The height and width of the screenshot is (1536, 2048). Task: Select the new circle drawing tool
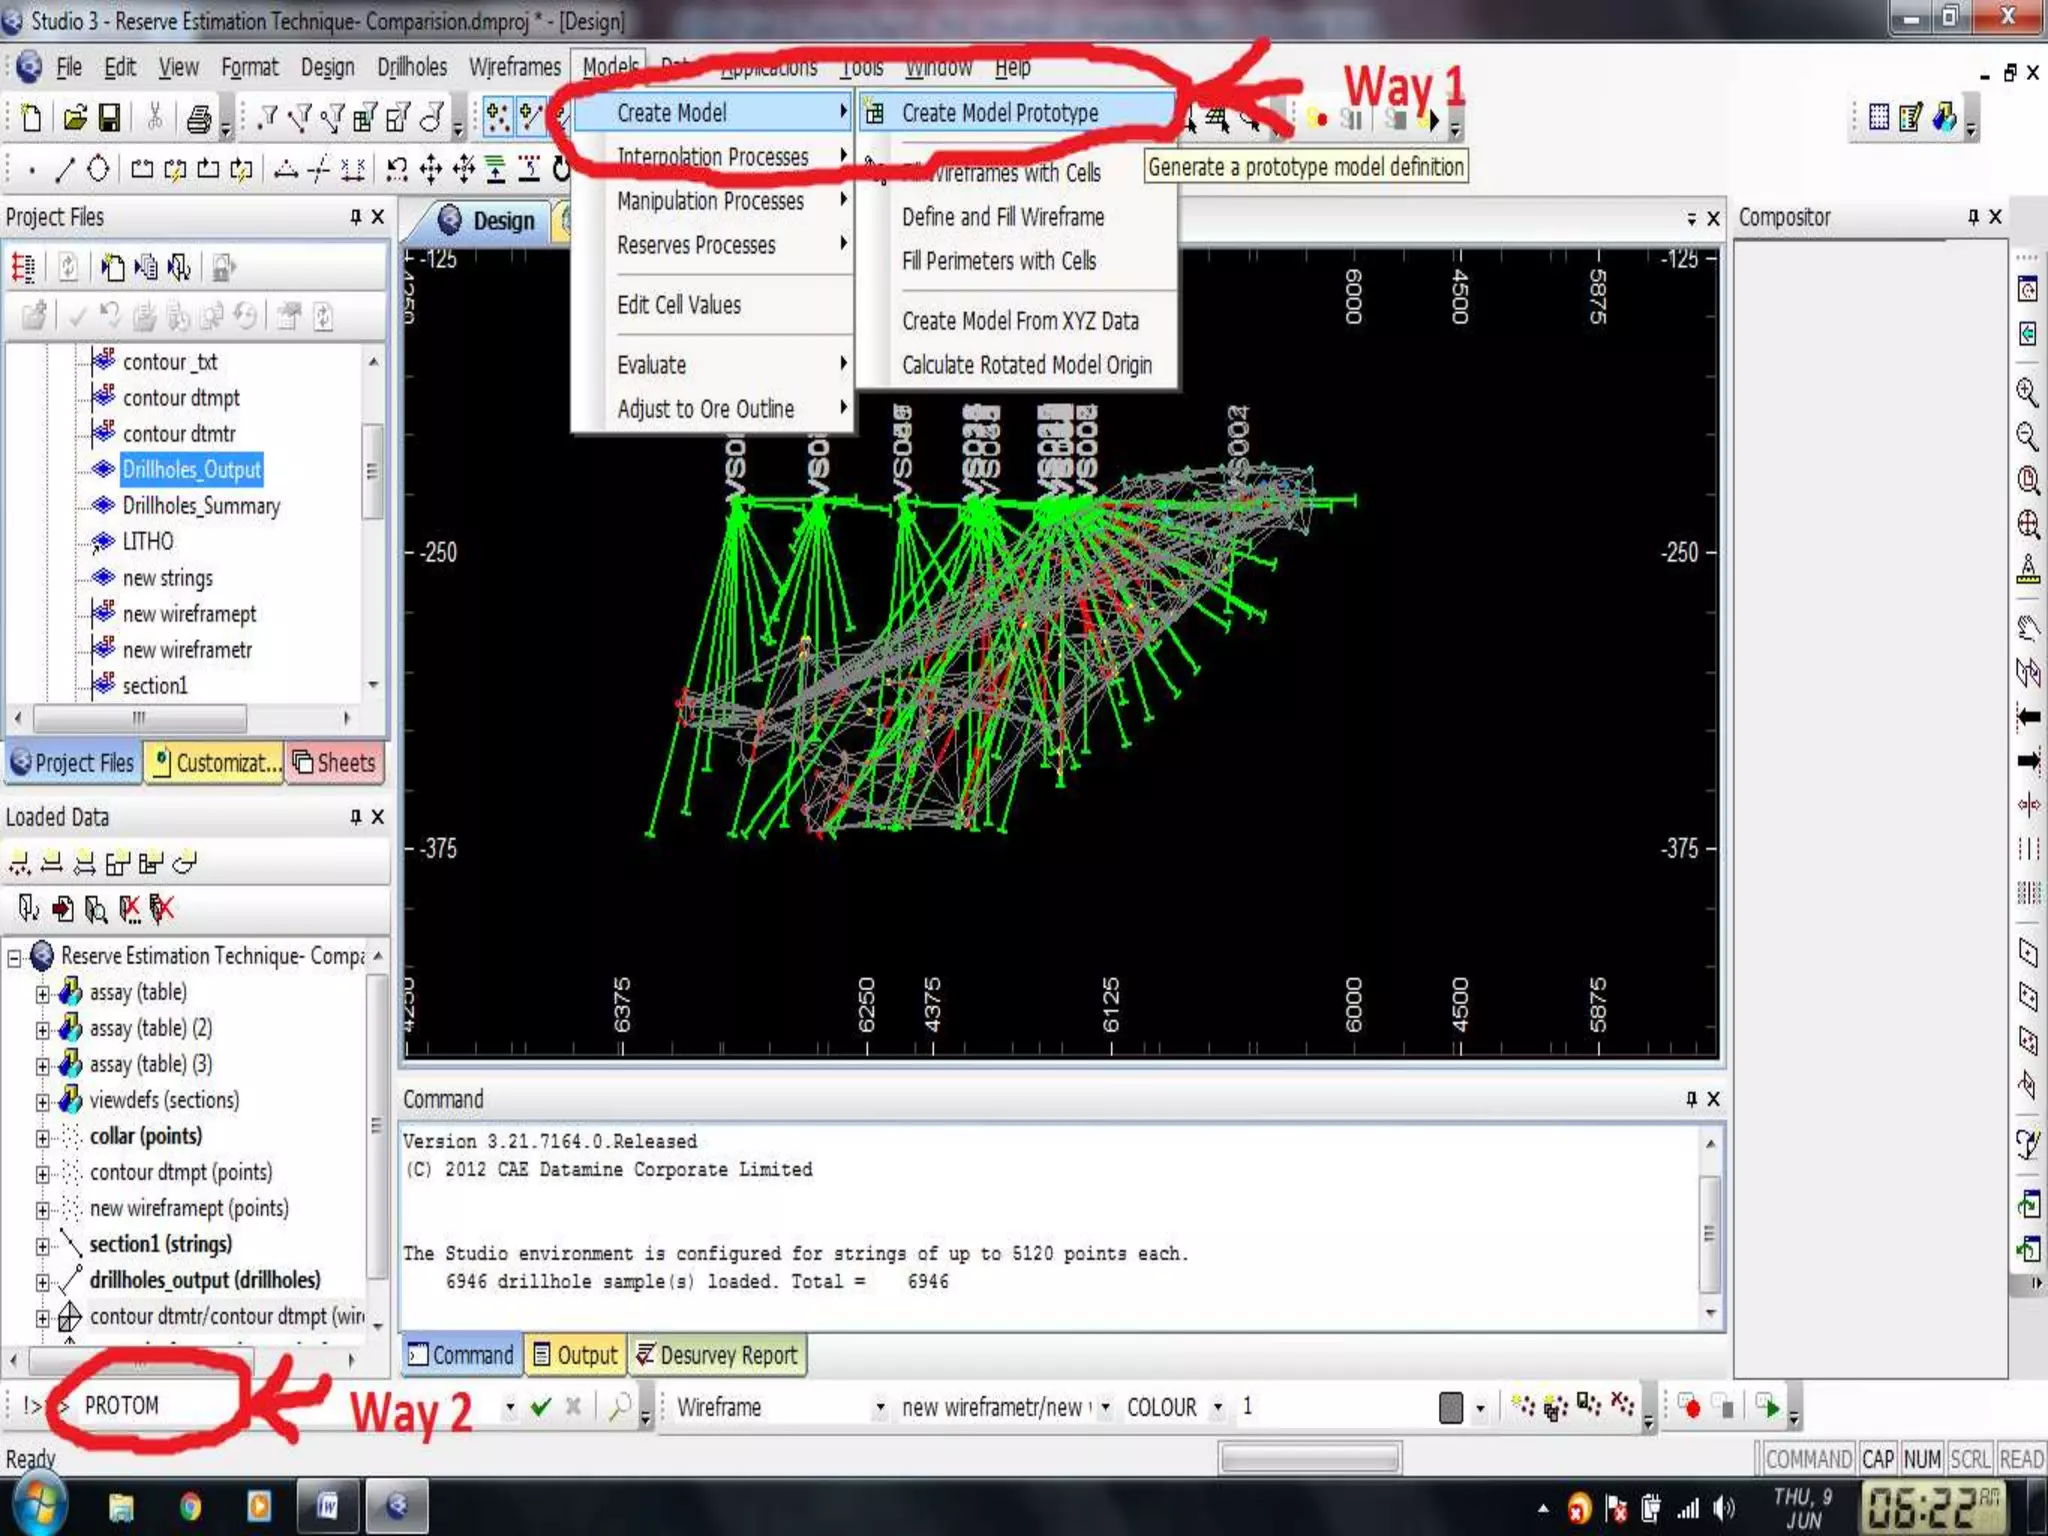click(98, 169)
